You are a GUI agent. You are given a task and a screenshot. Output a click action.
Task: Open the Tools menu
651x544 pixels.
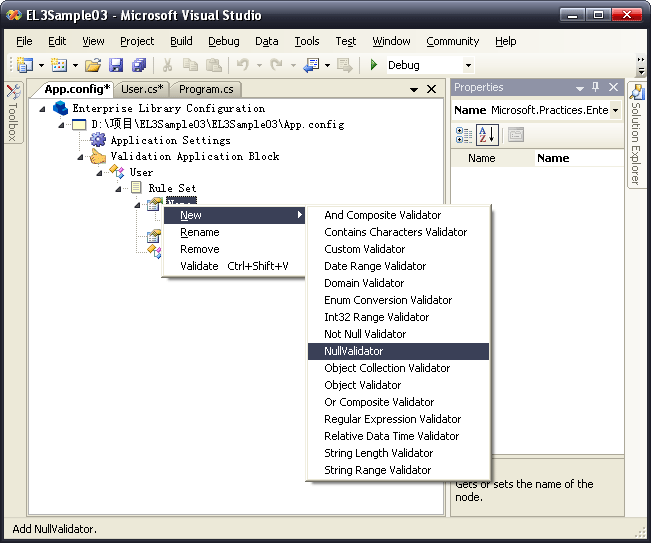[307, 41]
